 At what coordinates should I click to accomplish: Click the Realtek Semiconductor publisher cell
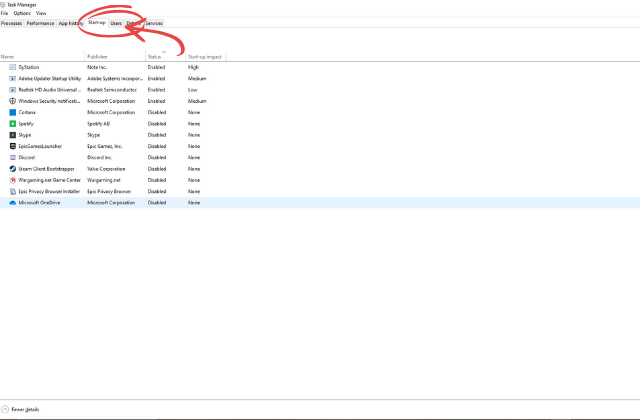(x=112, y=90)
